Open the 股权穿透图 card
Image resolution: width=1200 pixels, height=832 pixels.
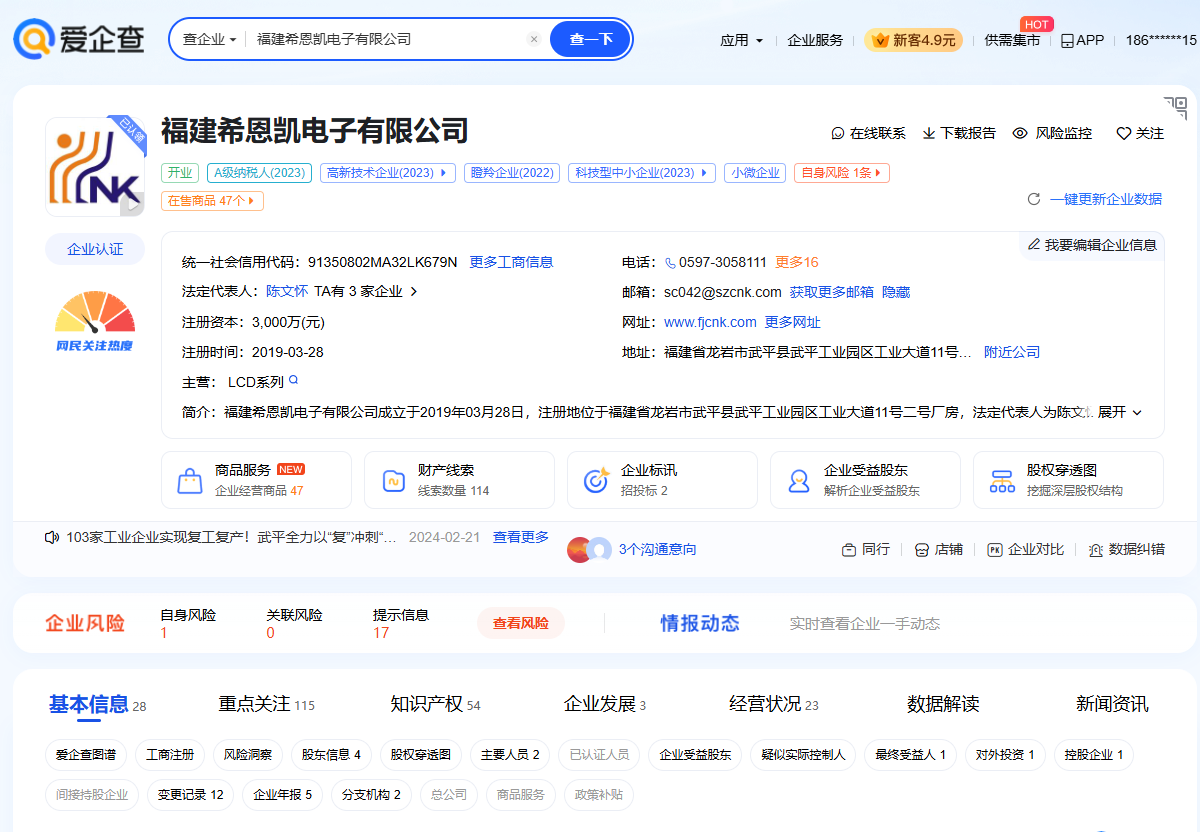coord(1068,480)
